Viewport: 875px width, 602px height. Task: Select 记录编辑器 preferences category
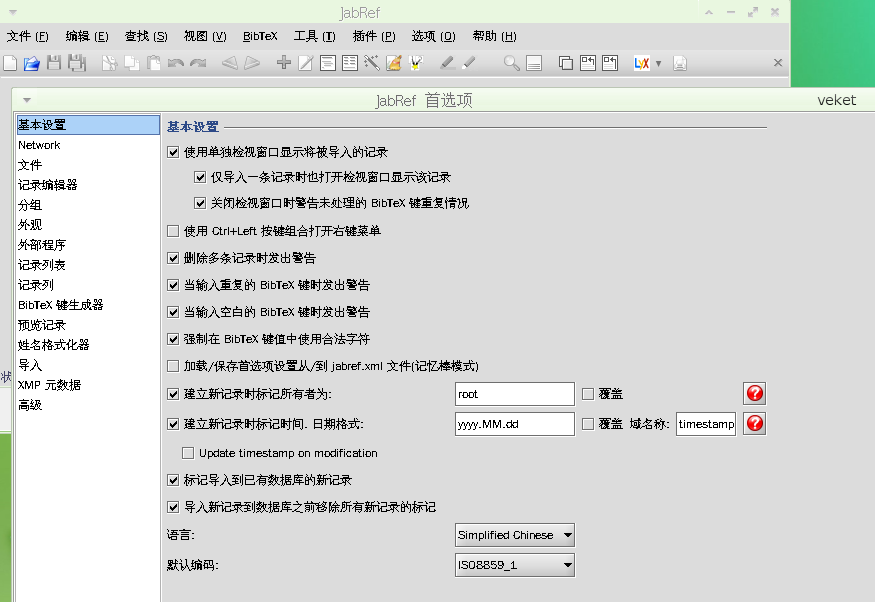point(88,185)
